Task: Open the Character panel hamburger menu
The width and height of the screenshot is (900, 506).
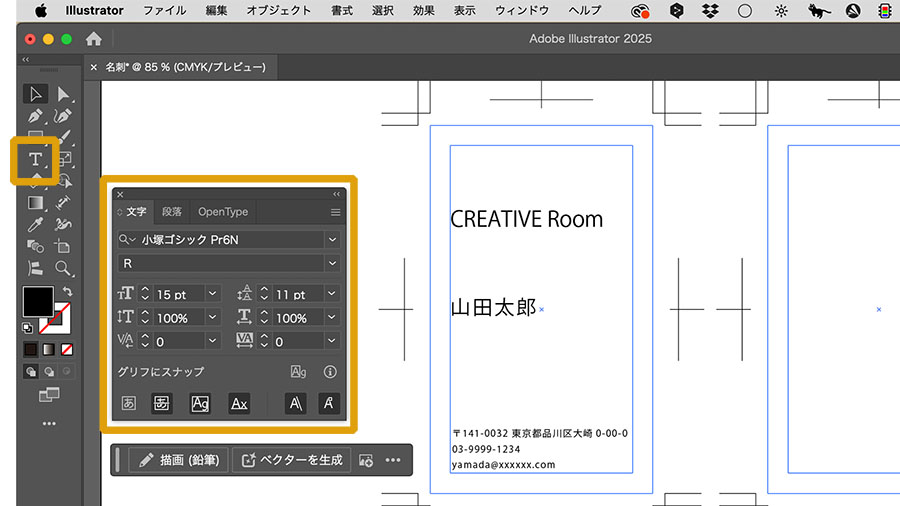Action: pyautogui.click(x=336, y=212)
